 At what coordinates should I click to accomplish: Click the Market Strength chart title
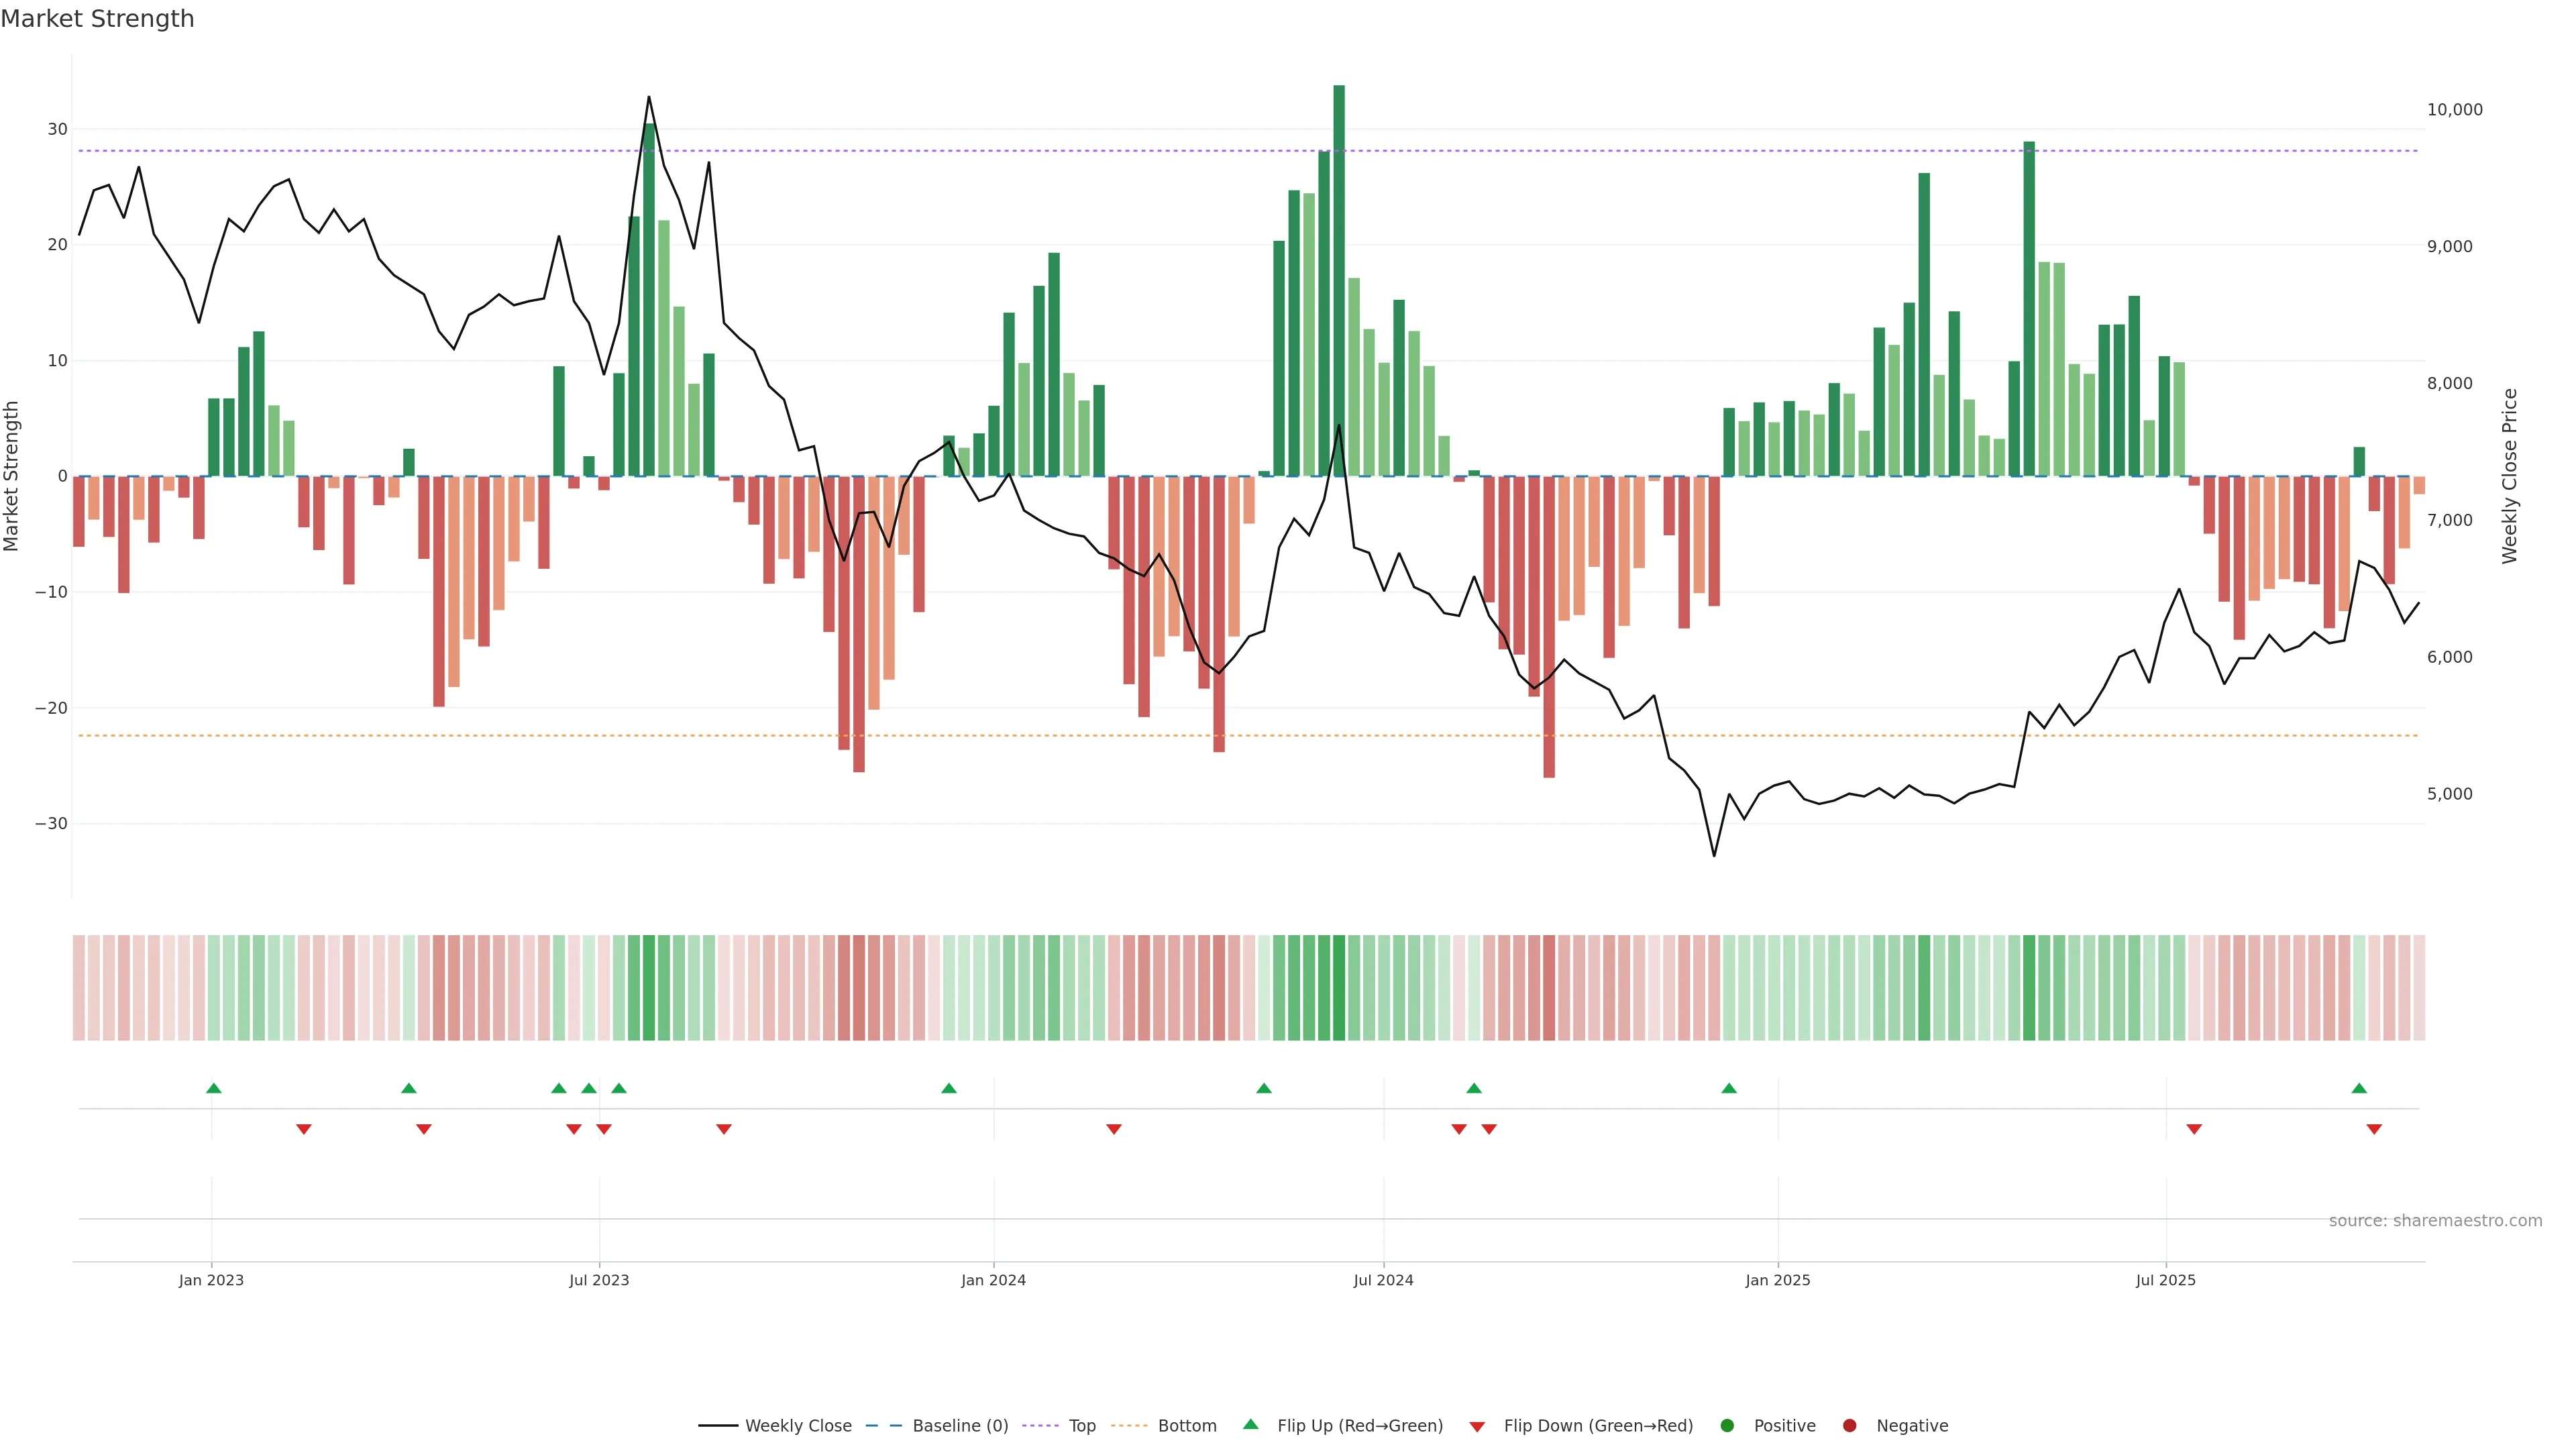click(x=97, y=19)
